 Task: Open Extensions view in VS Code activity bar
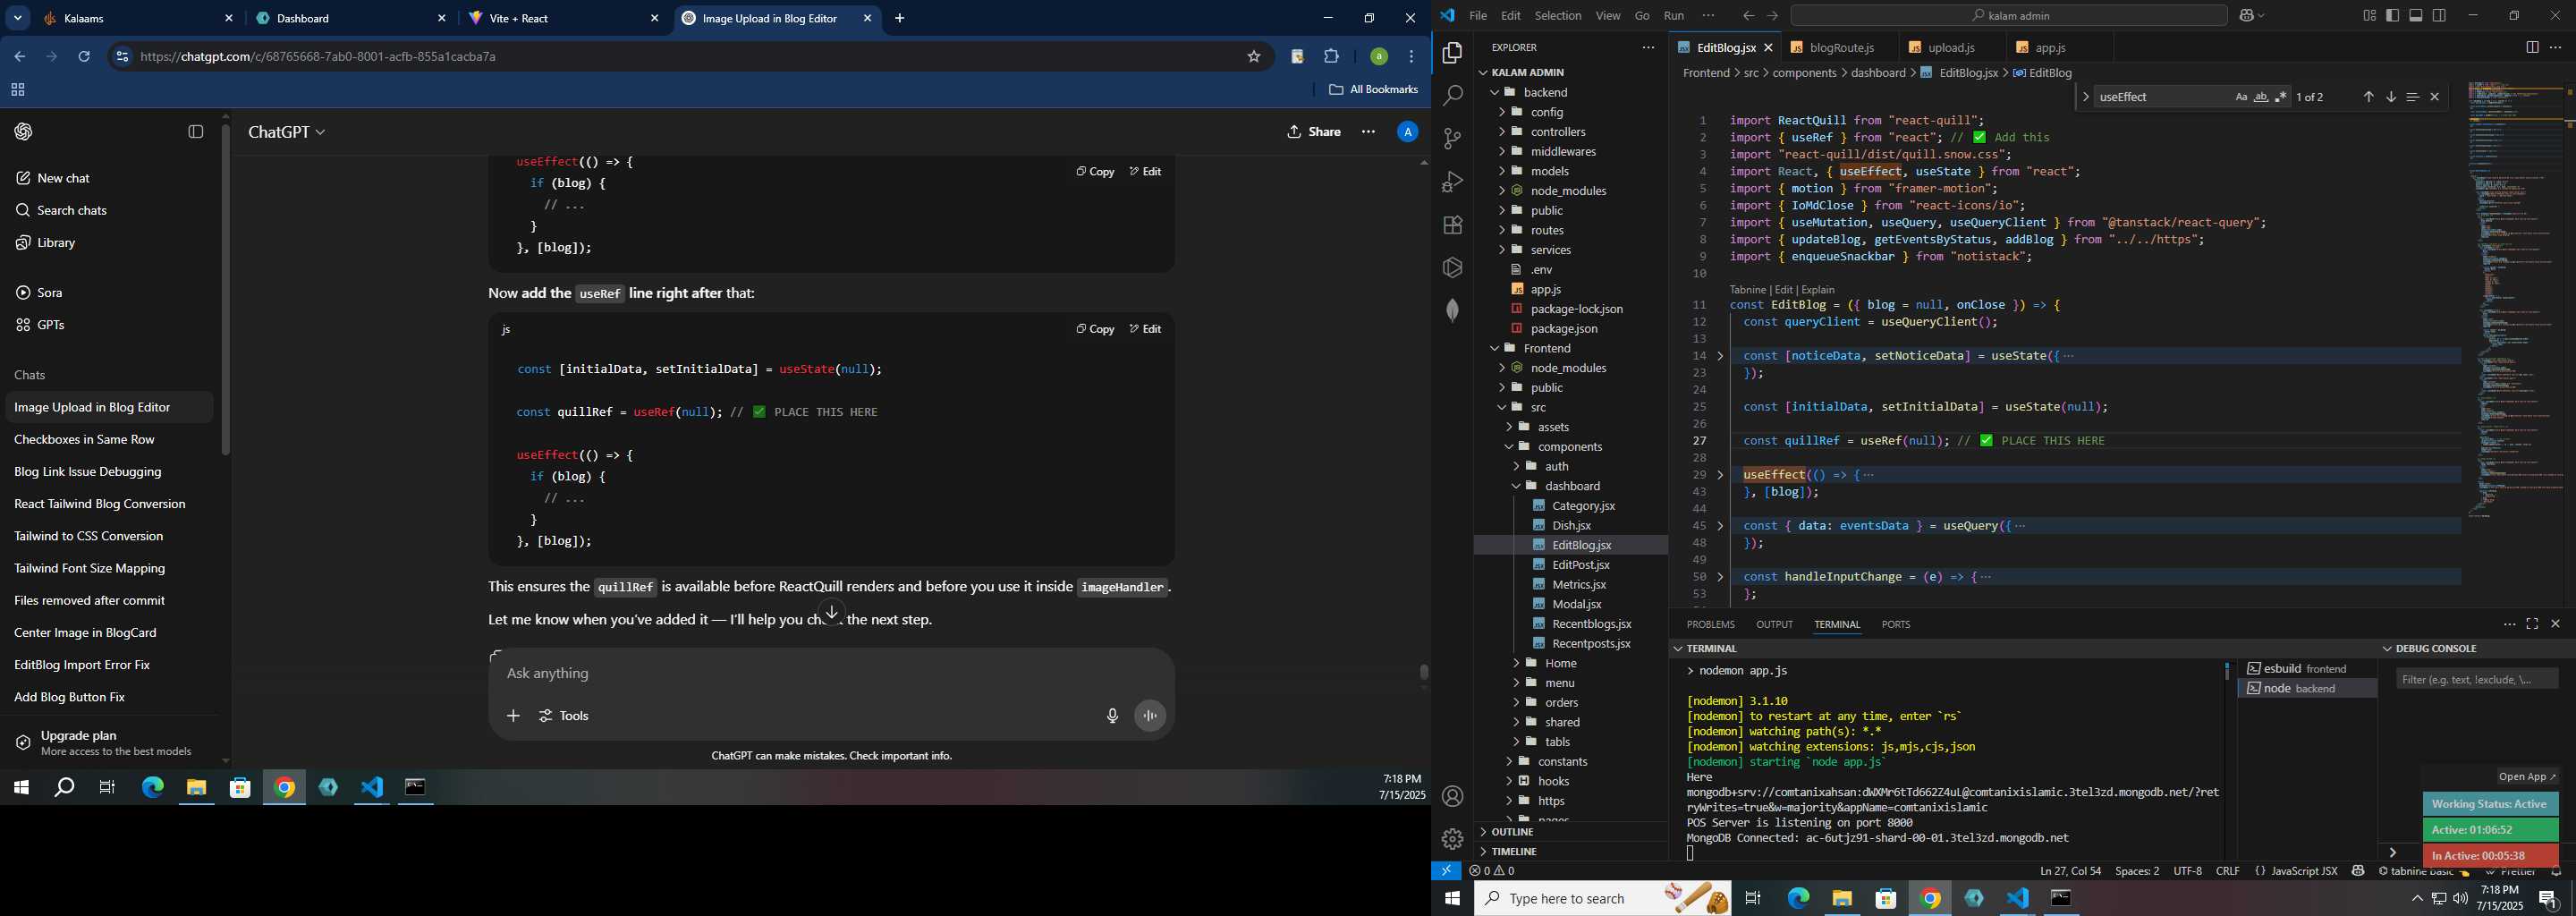click(x=1452, y=225)
